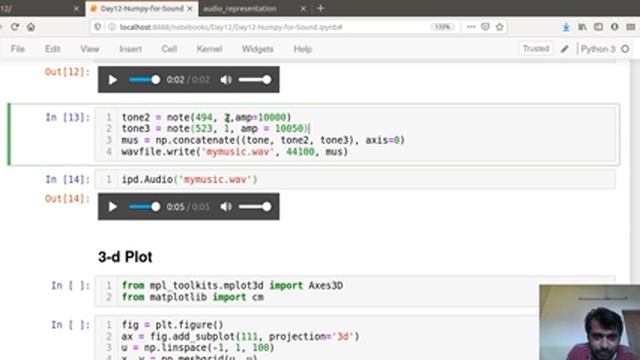Image resolution: width=640 pixels, height=360 pixels.
Task: Open the Firefox account icon
Action: [x=615, y=27]
